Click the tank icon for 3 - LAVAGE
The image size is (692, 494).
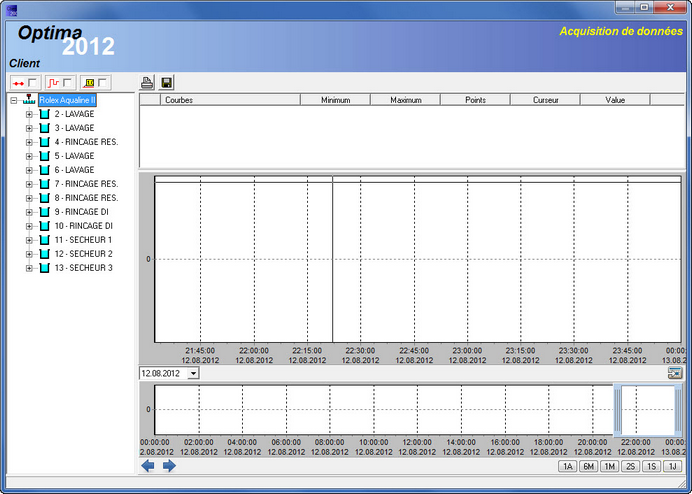click(x=44, y=128)
